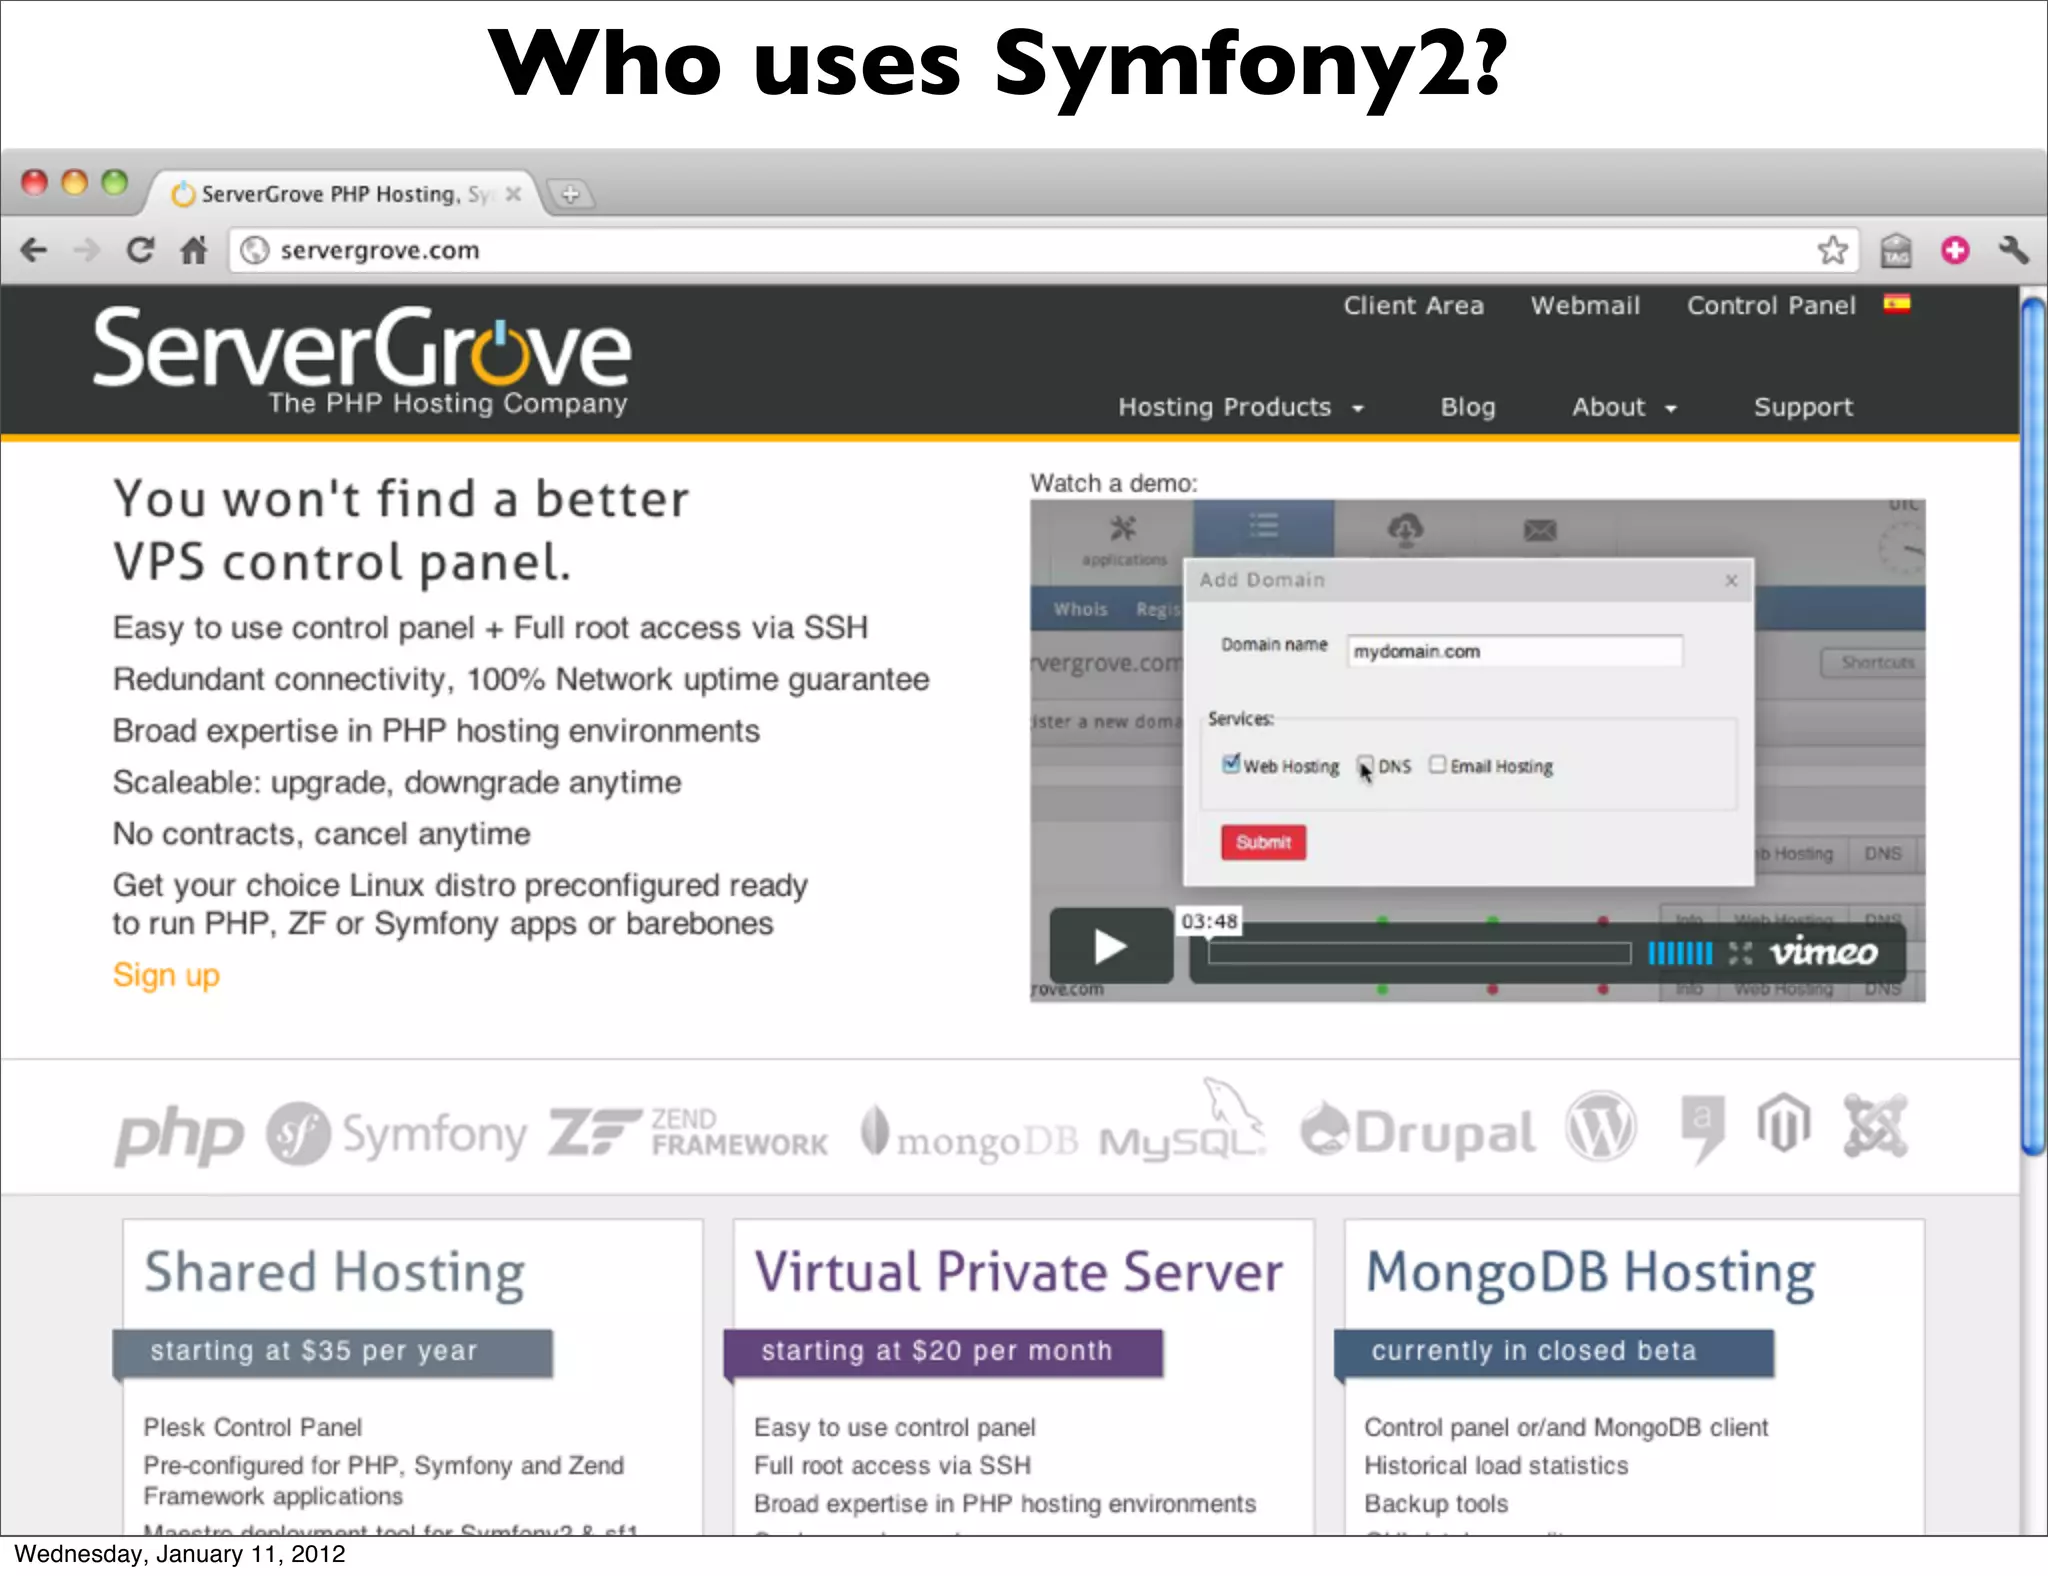Play the demo video

1110,946
